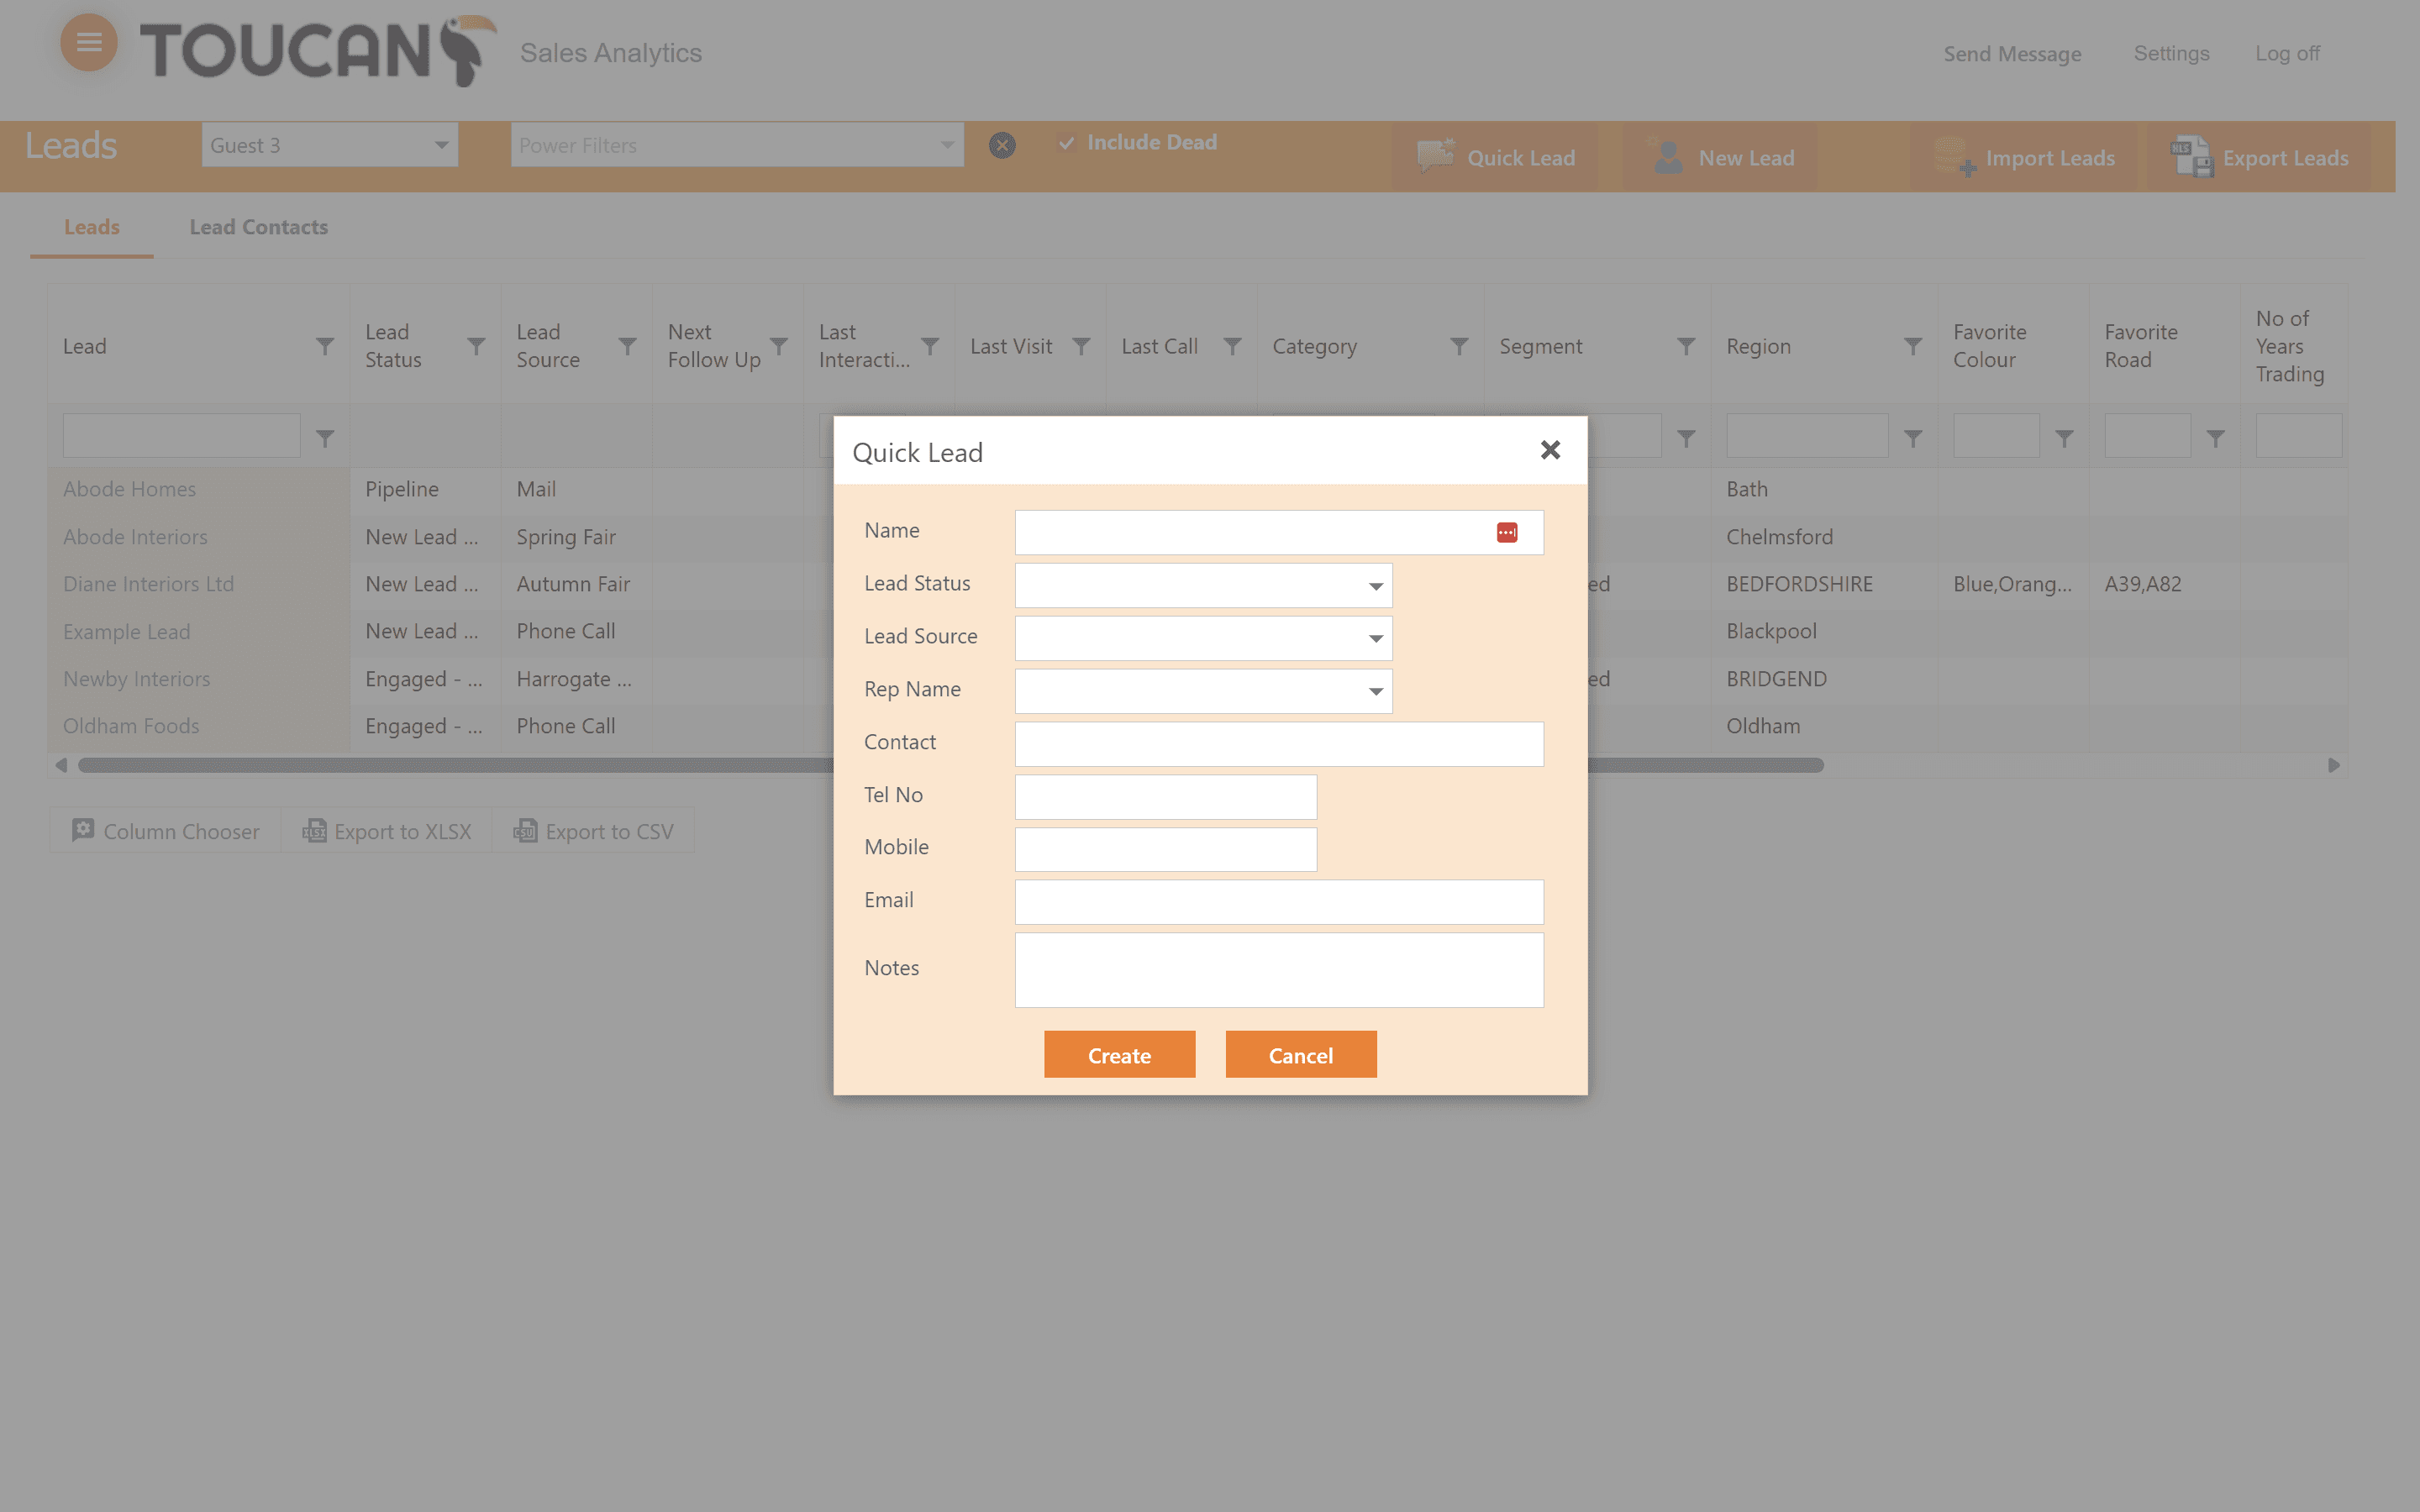The image size is (2420, 1512).
Task: Click Send Message in the top bar
Action: [x=2012, y=54]
